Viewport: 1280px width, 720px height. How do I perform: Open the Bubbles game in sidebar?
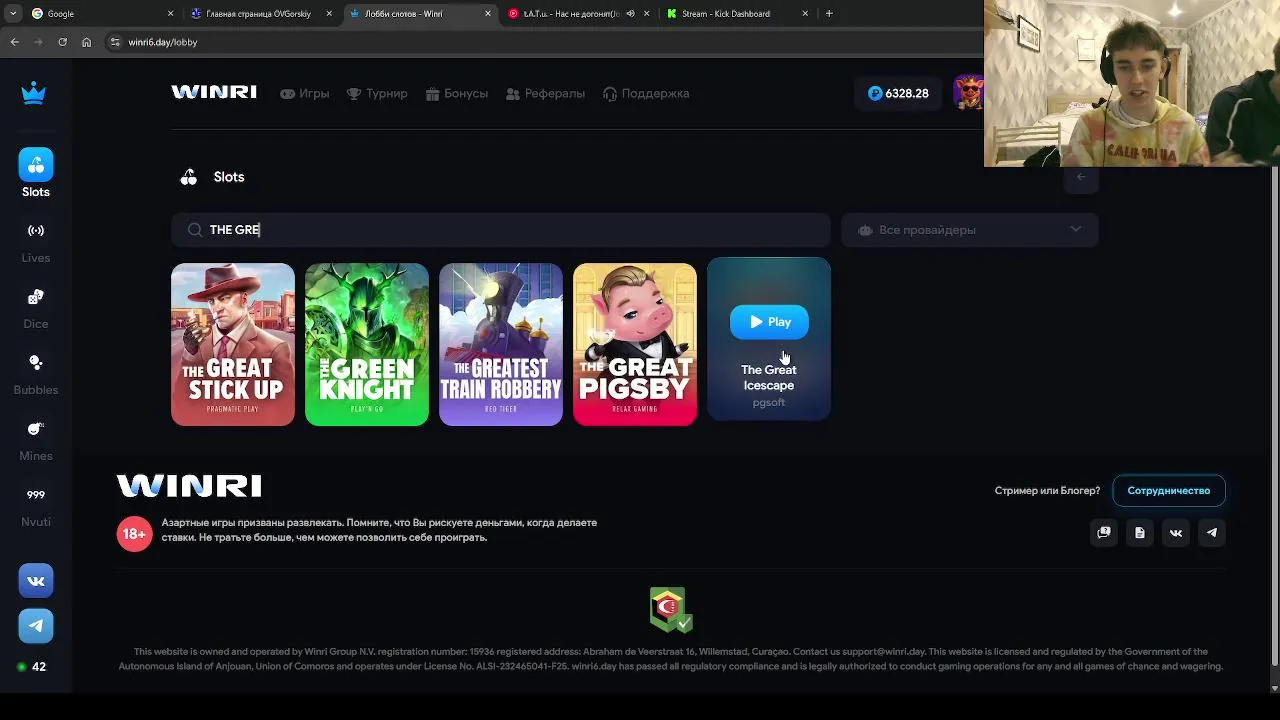[36, 375]
